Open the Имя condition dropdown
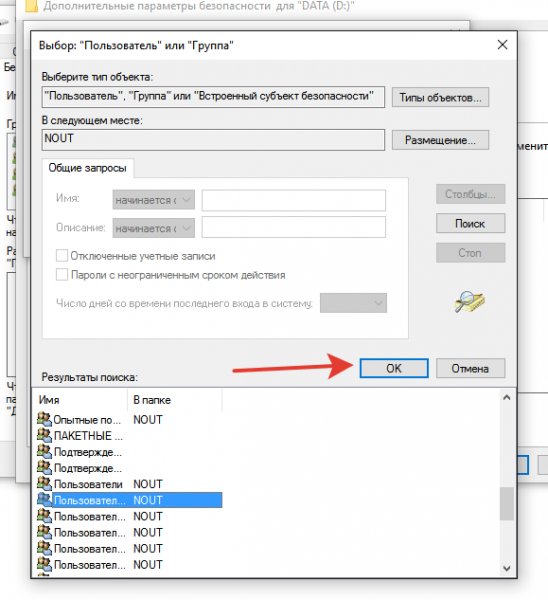This screenshot has height=600, width=548. [153, 200]
